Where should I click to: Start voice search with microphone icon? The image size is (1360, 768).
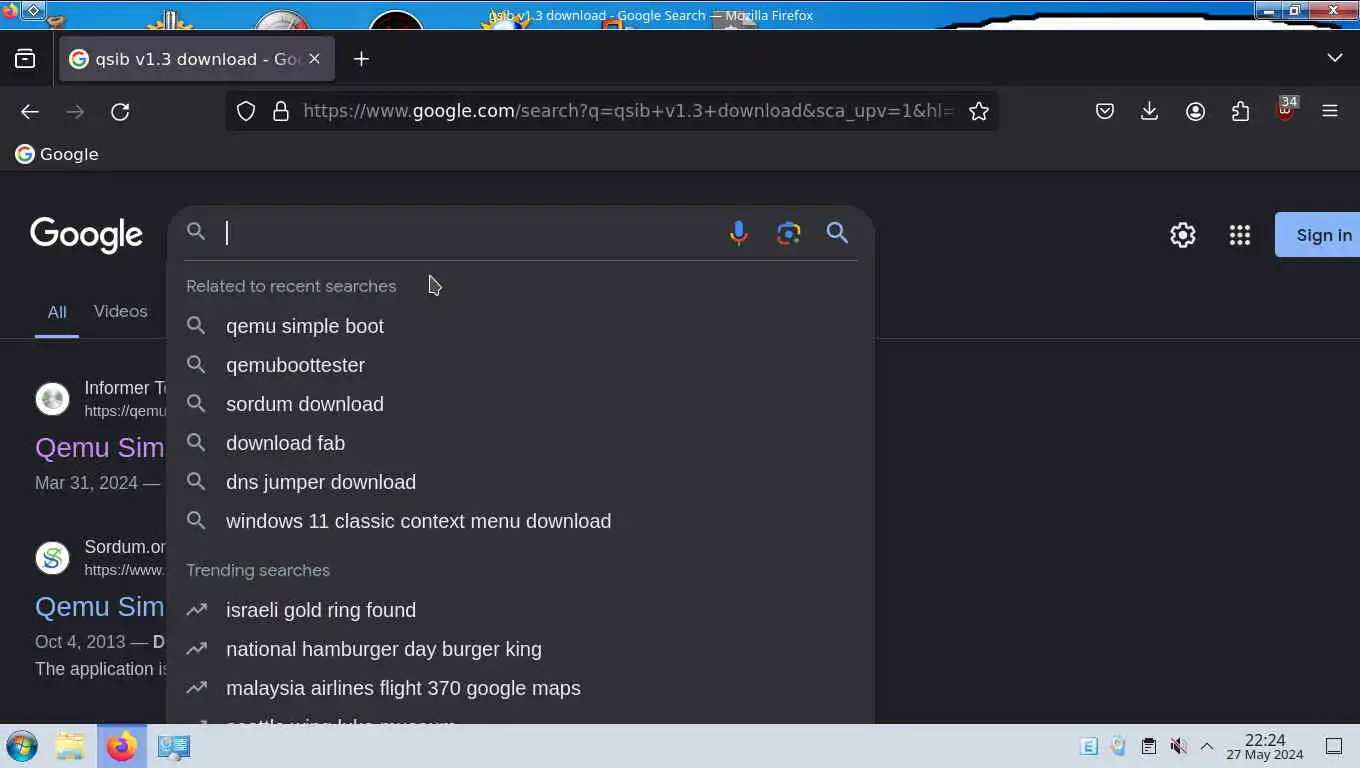click(x=738, y=233)
